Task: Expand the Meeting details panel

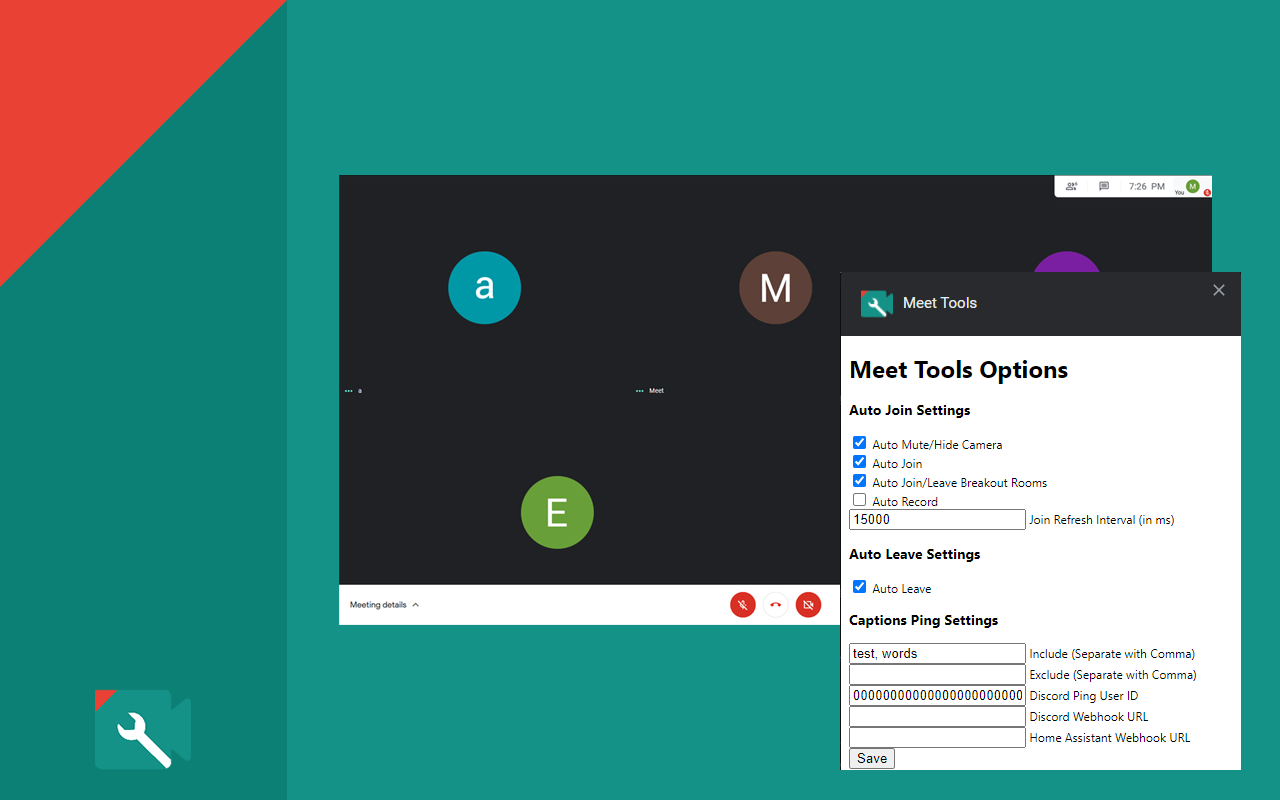Action: pos(383,604)
